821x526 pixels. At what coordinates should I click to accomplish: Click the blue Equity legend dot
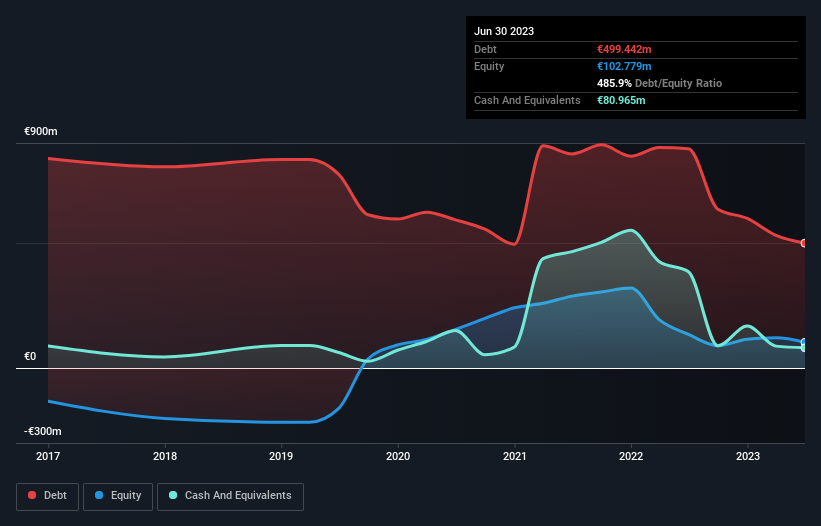pyautogui.click(x=99, y=495)
